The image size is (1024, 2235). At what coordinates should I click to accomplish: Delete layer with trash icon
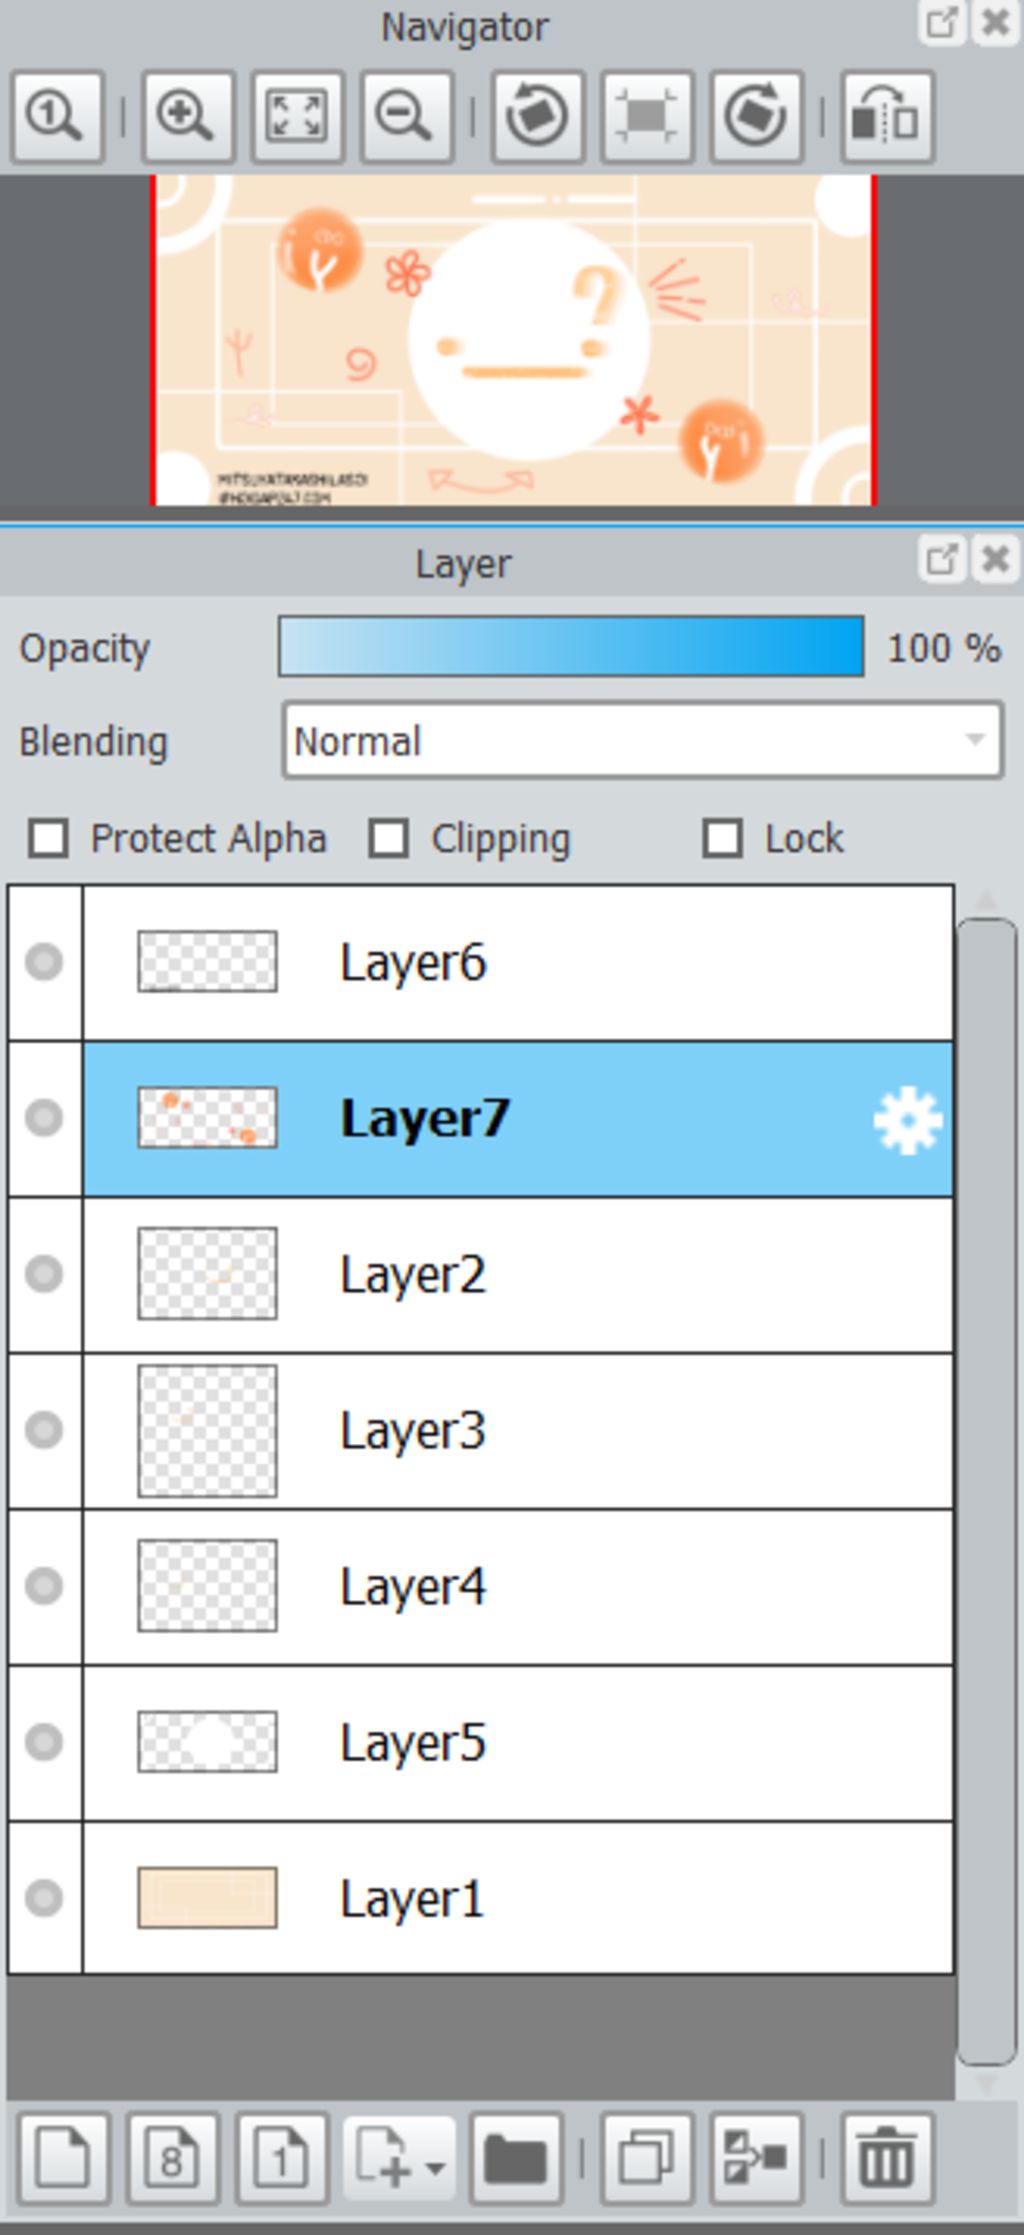click(887, 2160)
